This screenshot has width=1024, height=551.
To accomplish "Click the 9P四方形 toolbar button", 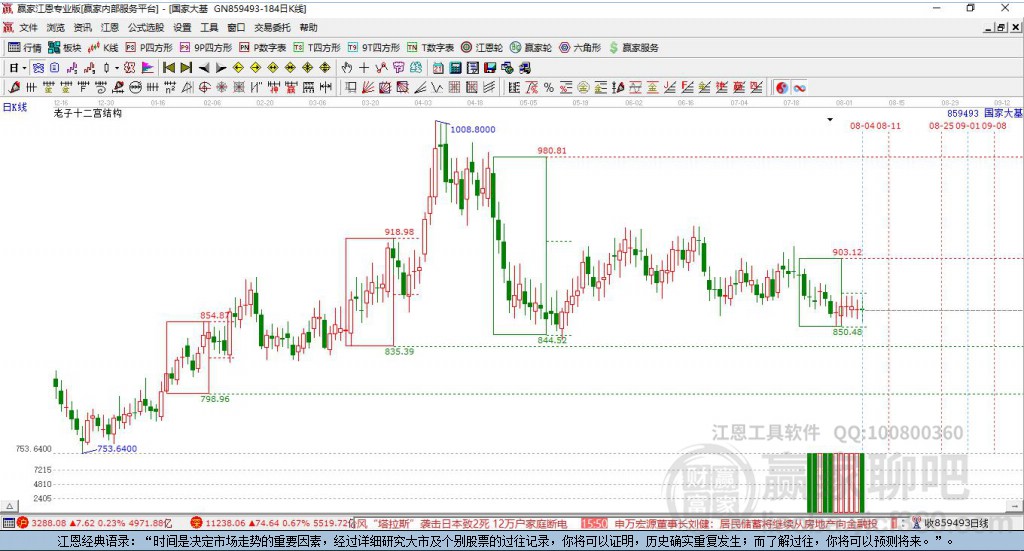I will click(x=206, y=48).
